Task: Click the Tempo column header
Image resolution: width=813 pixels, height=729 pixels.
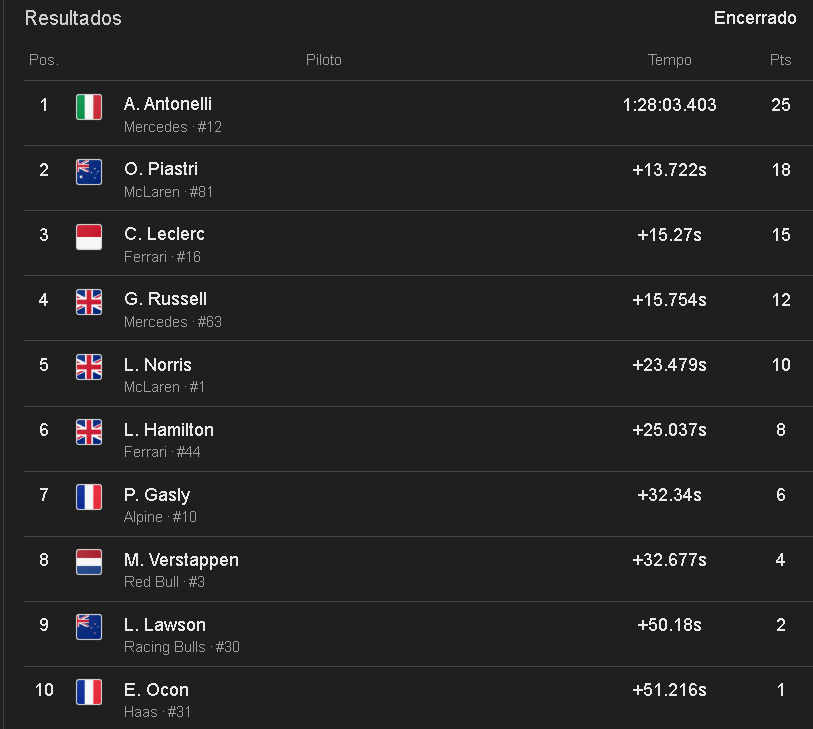Action: click(x=669, y=60)
